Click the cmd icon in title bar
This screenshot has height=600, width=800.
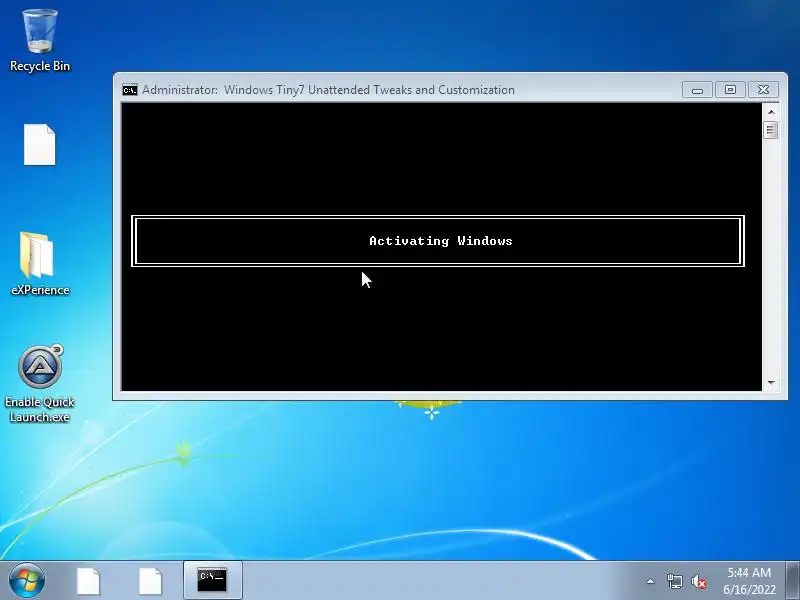tap(130, 90)
